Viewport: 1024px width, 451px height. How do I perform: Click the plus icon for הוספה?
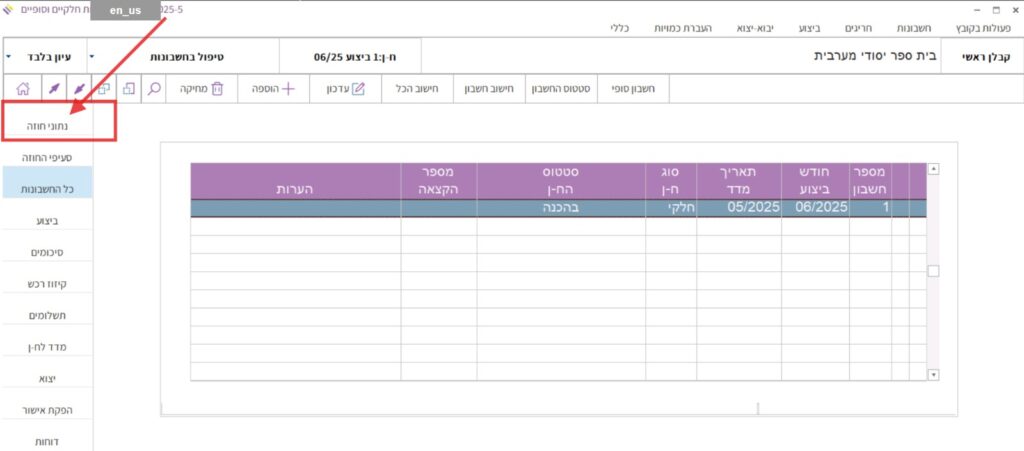[289, 89]
